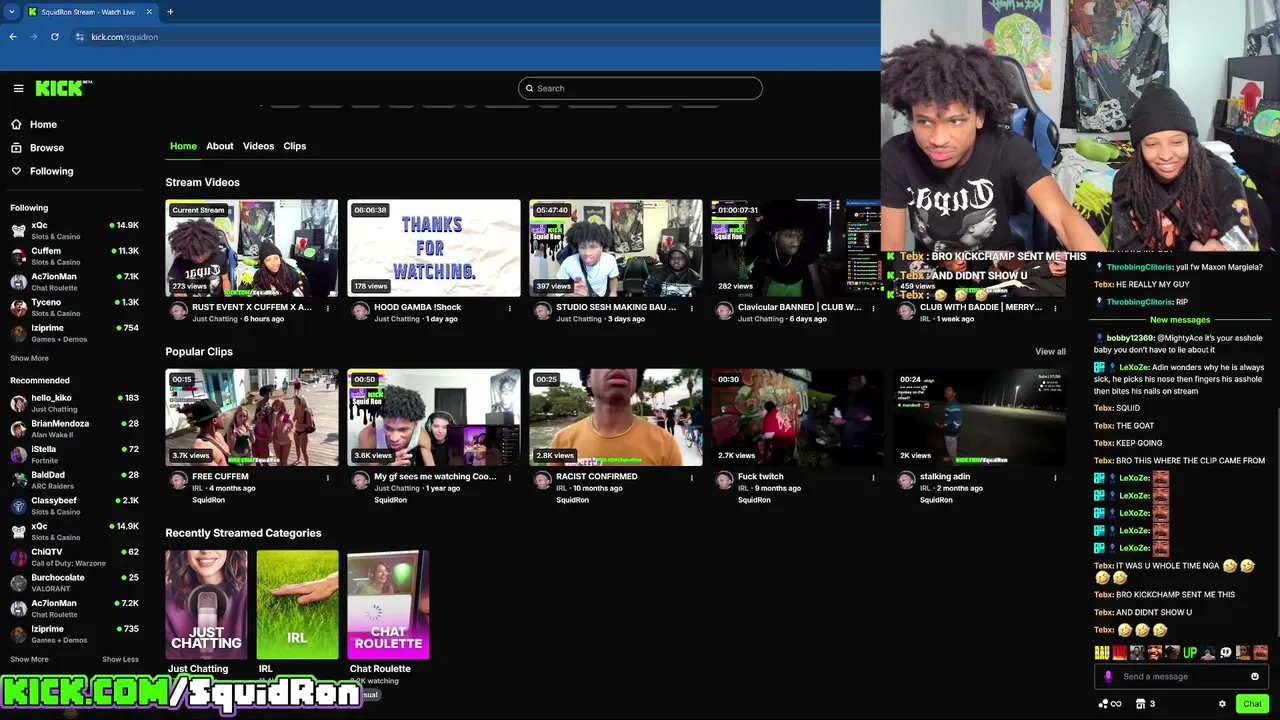This screenshot has height=720, width=1280.
Task: Reload the browser page
Action: pos(55,37)
